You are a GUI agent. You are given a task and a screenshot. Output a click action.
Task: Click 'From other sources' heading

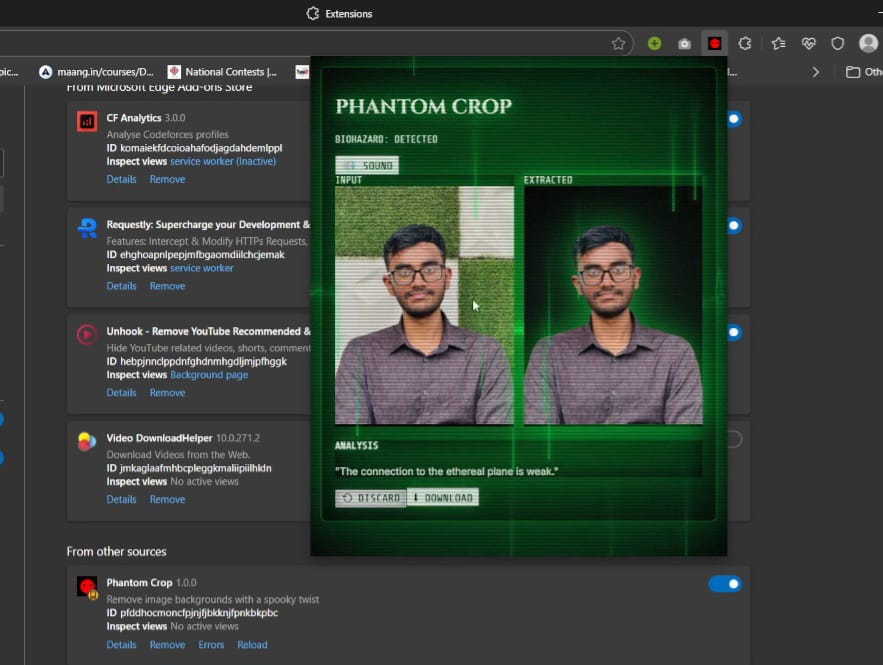(117, 552)
